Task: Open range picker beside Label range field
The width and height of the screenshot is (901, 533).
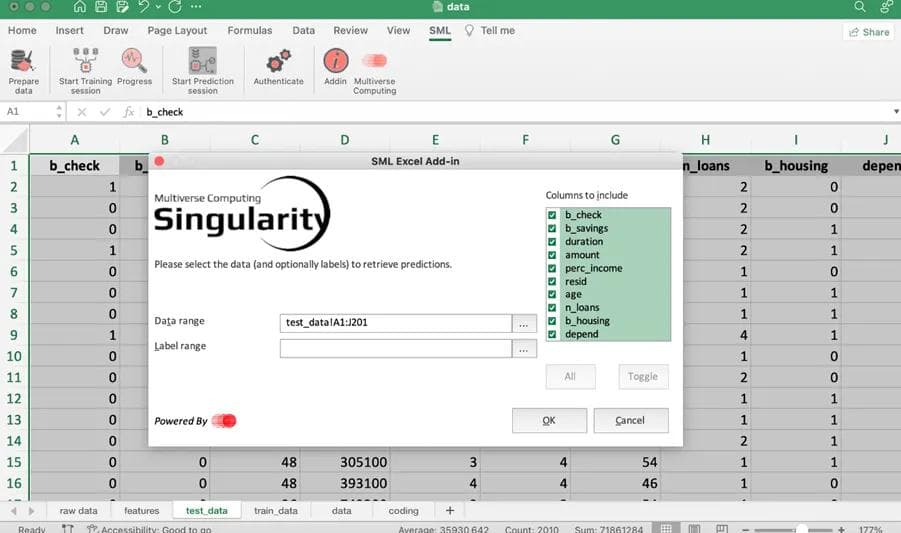Action: (x=524, y=348)
